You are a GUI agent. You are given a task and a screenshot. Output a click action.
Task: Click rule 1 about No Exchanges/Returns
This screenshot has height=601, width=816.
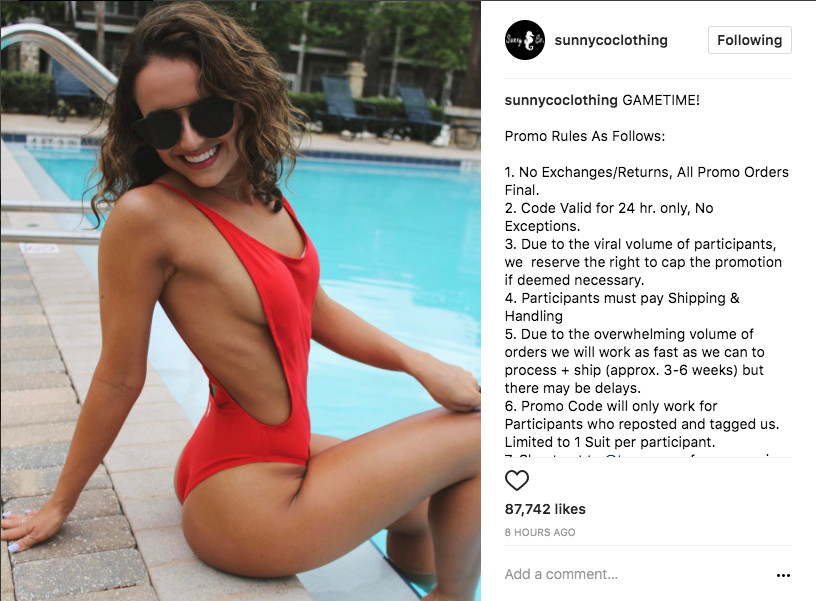click(646, 181)
